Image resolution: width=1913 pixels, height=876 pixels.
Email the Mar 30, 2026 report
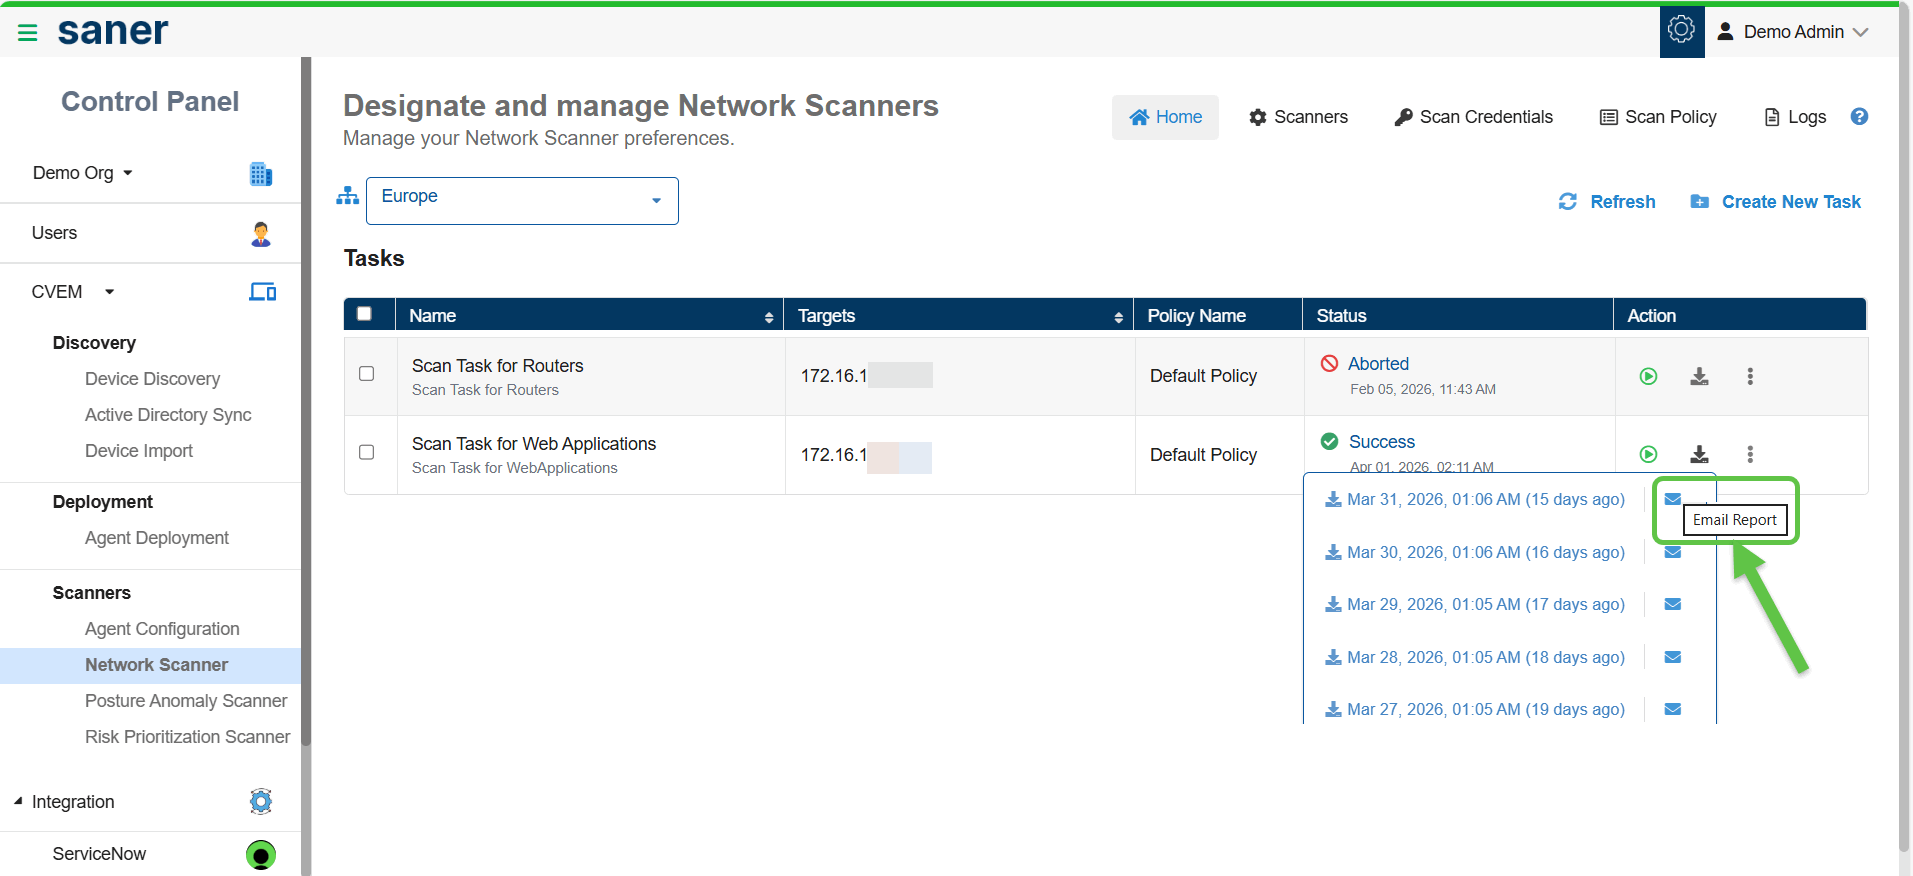point(1673,552)
